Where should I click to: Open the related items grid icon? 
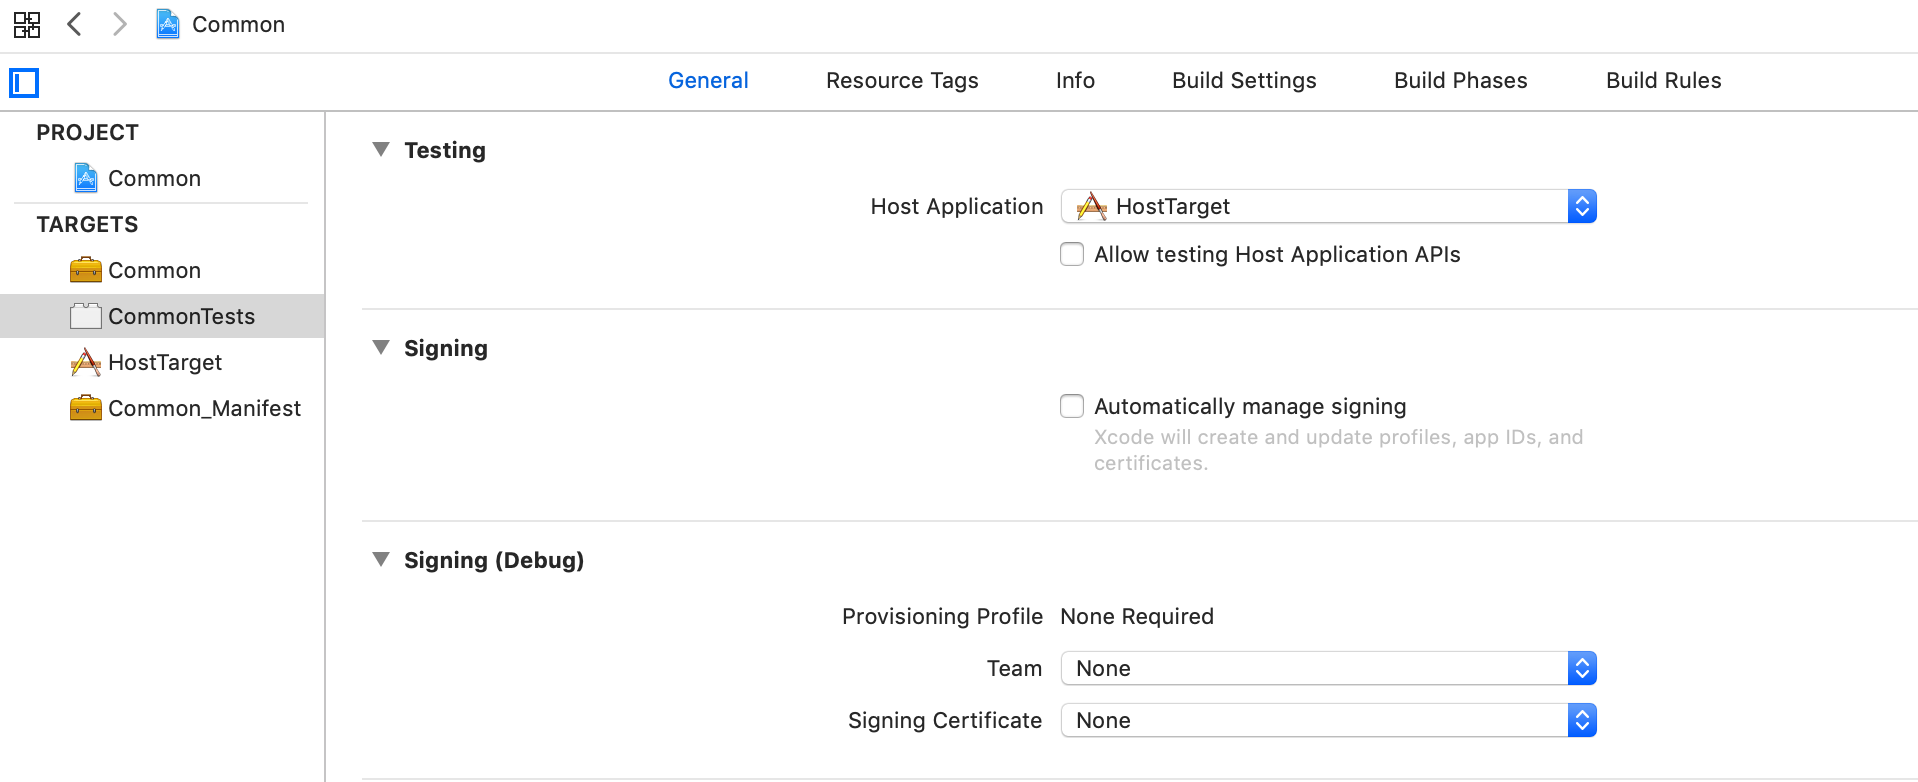(27, 24)
